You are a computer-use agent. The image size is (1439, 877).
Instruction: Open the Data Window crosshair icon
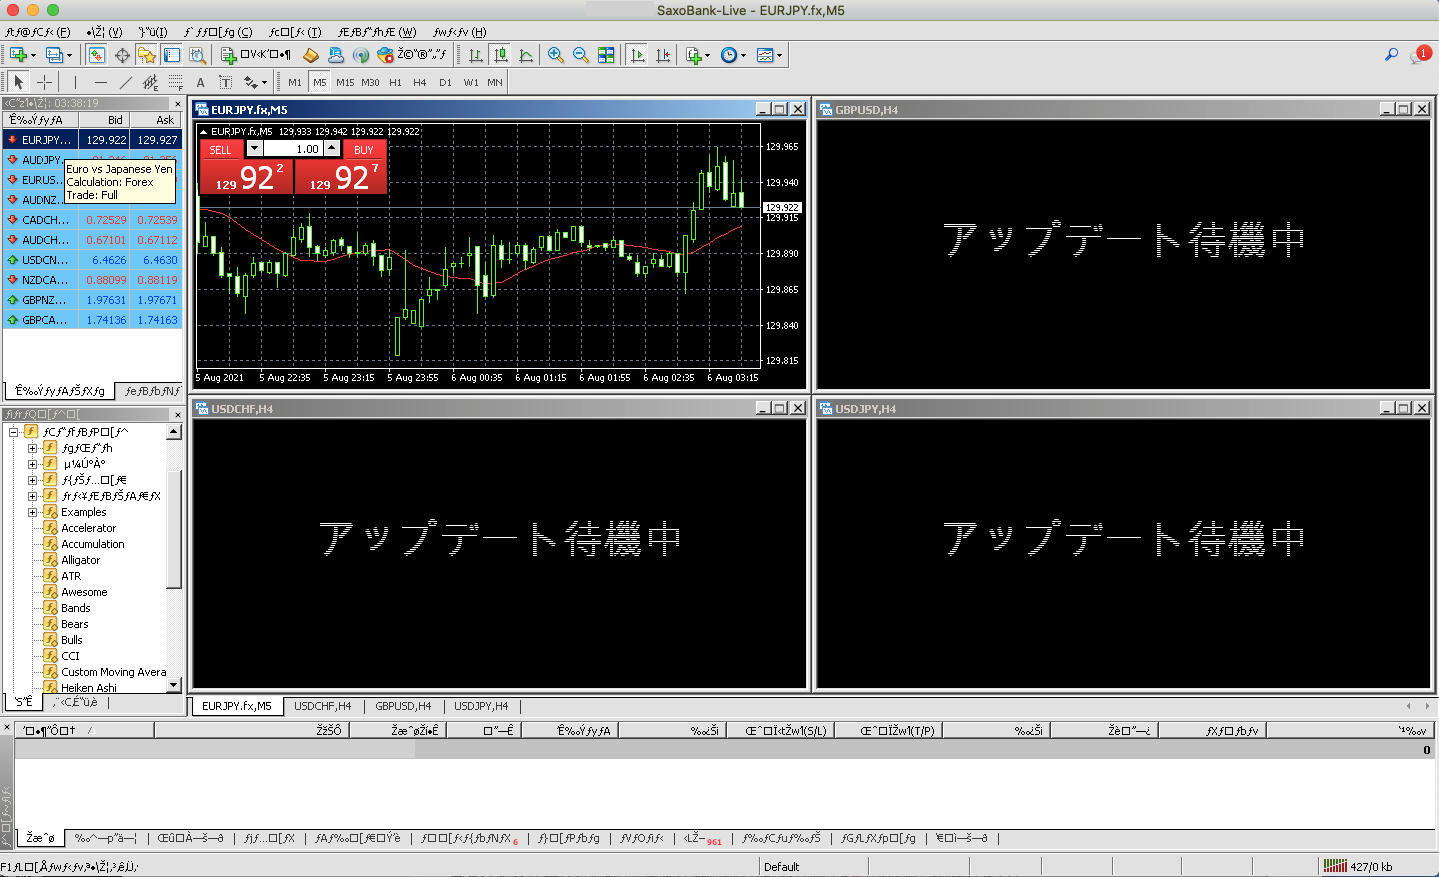(x=122, y=55)
